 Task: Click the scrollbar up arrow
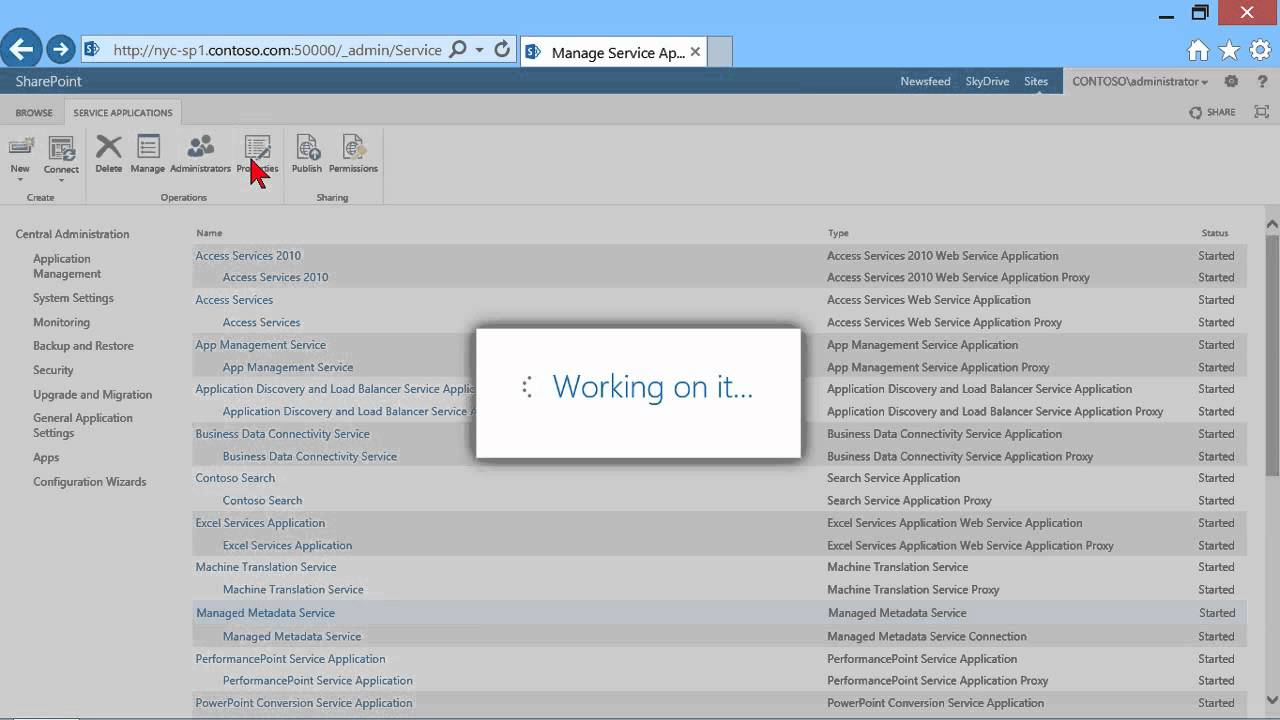click(1272, 225)
